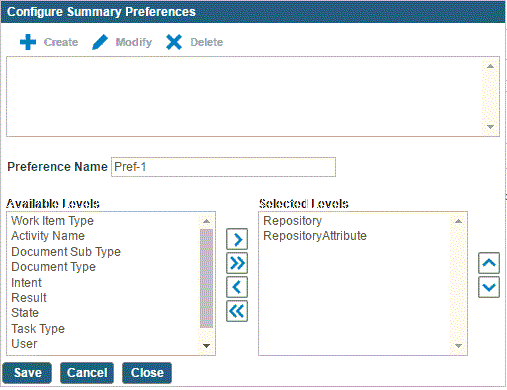Click the Modify pencil icon
507x390 pixels.
click(100, 42)
